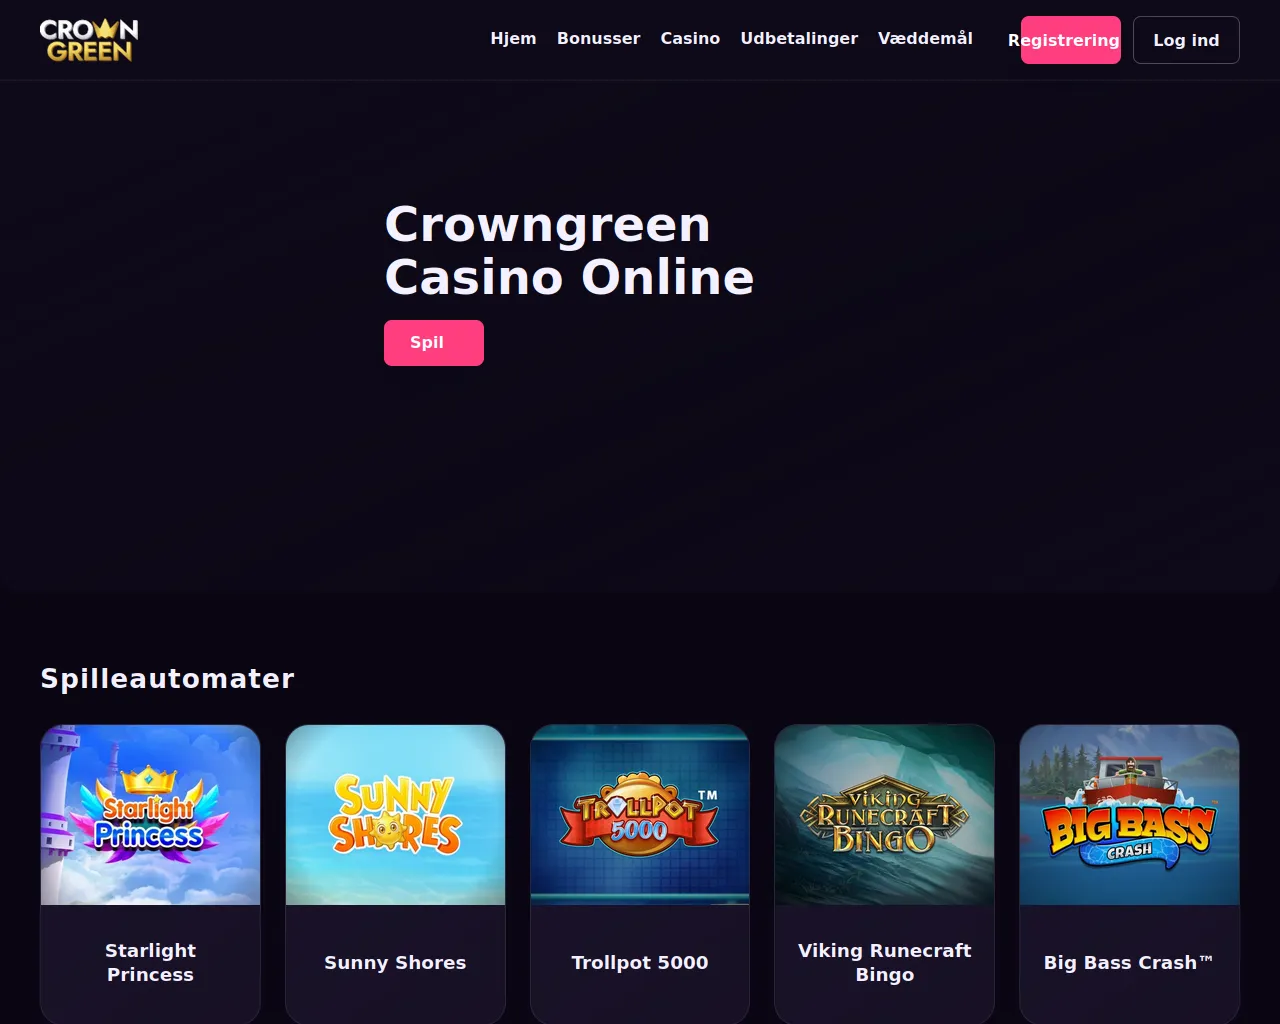Click the Trollpot 5000 title text

[x=640, y=962]
